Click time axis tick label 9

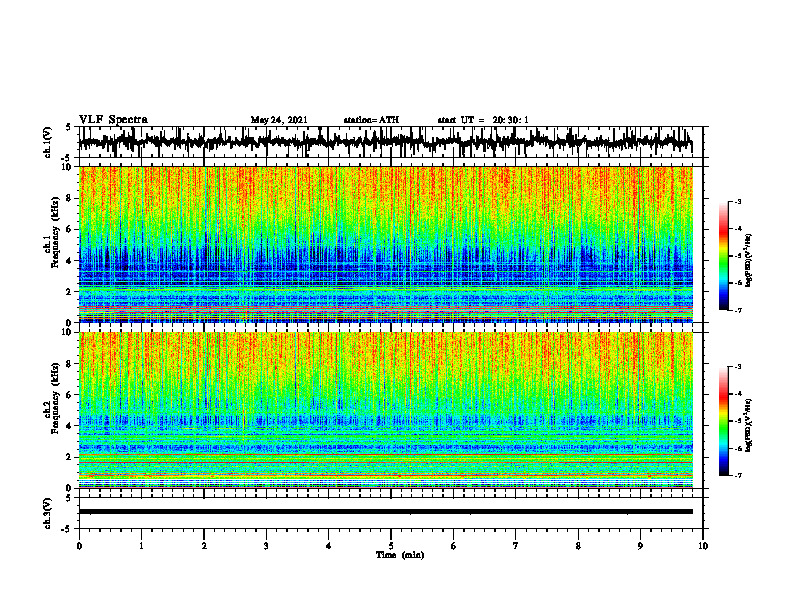(640, 546)
